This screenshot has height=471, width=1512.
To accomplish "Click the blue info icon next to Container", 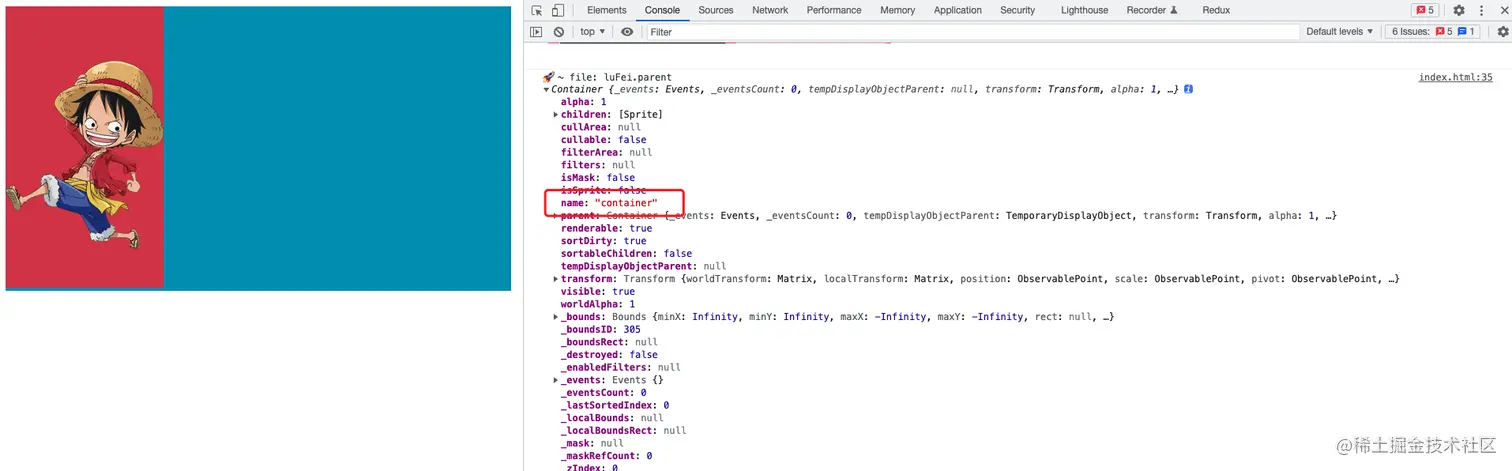I will [1187, 89].
